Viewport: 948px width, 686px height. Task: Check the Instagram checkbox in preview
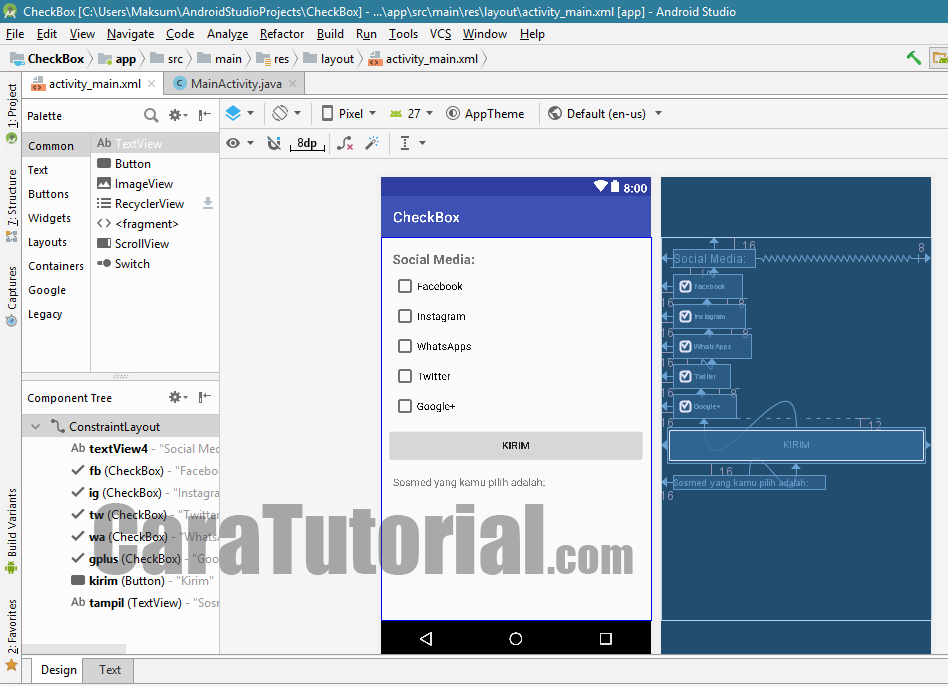point(405,316)
